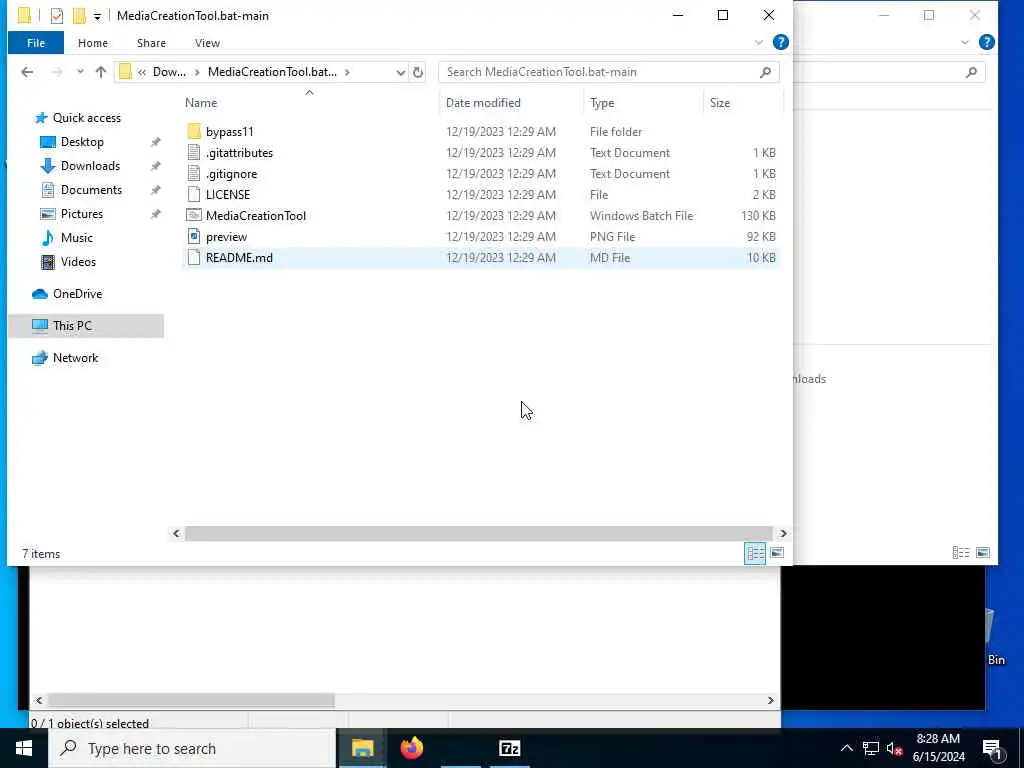1024x768 pixels.
Task: Go back using the Back arrow
Action: pos(27,72)
